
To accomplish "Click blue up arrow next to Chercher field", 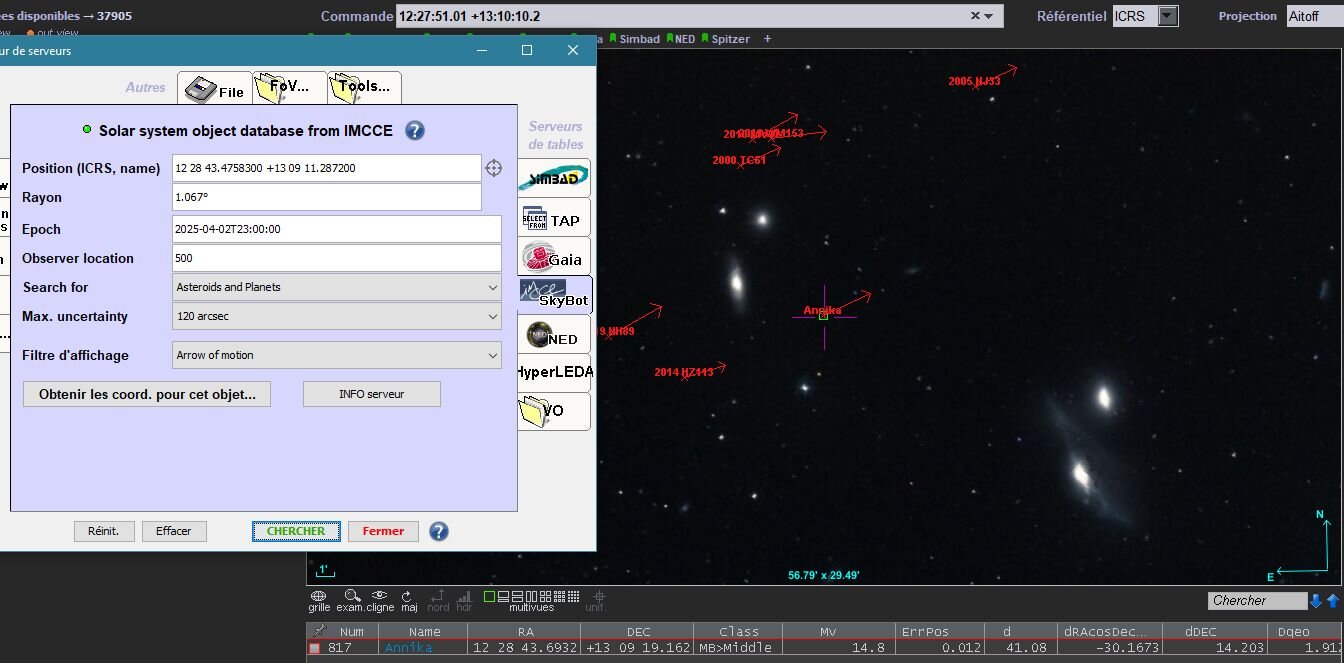I will pos(1332,601).
